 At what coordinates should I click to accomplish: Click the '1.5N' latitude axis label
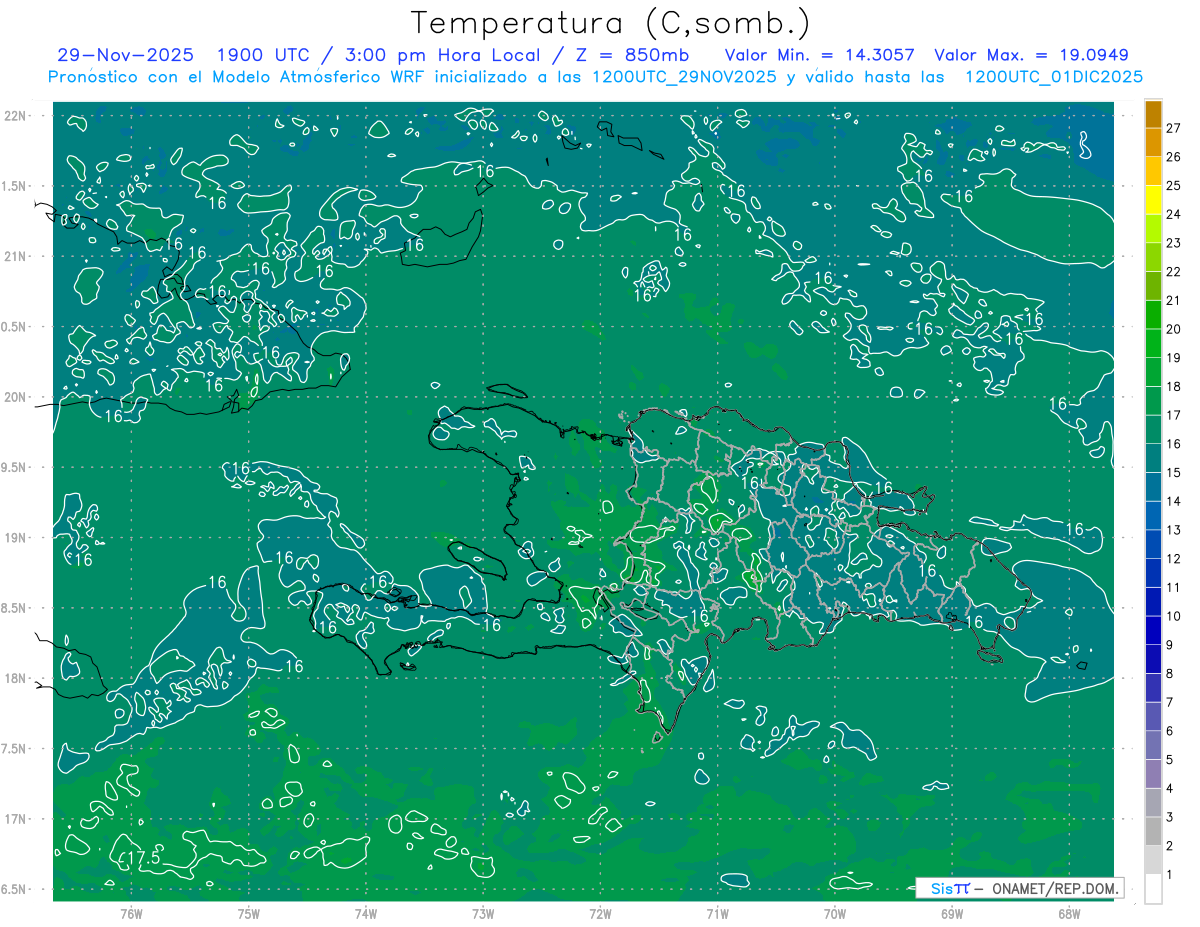14,186
